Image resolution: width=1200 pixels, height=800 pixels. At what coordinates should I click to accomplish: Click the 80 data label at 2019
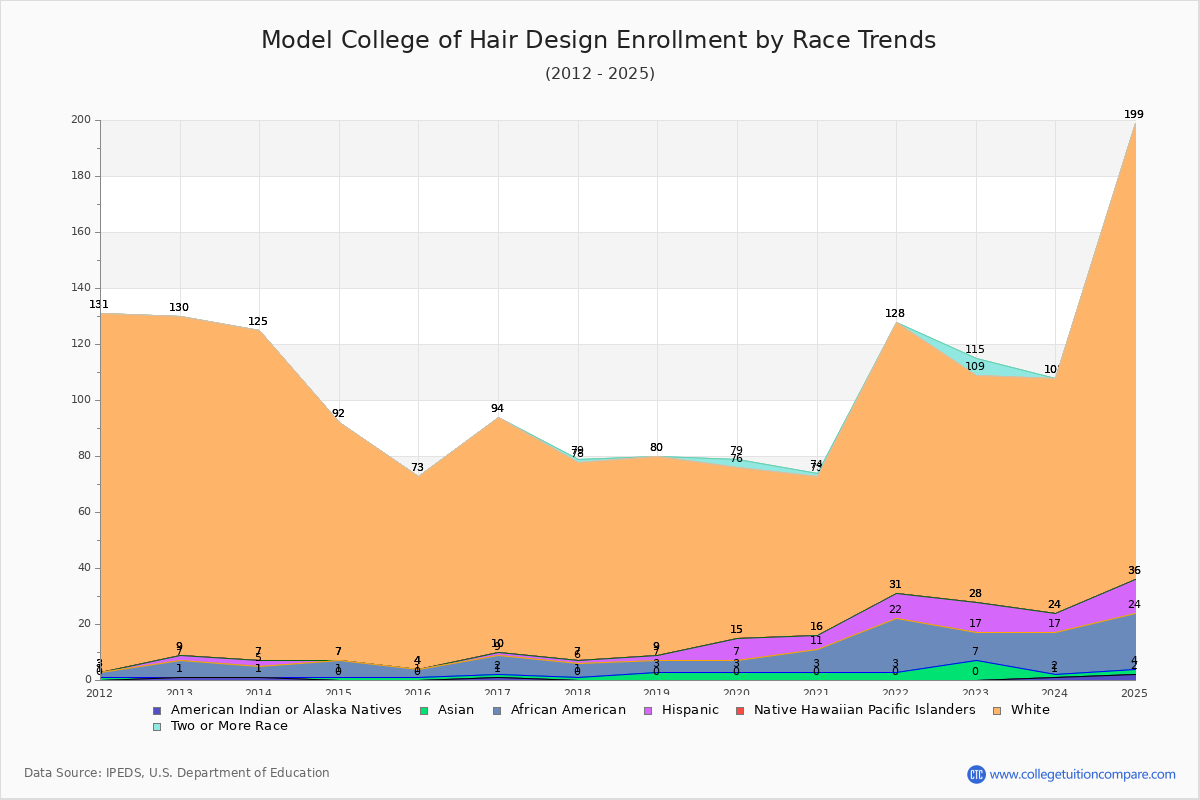[x=656, y=448]
